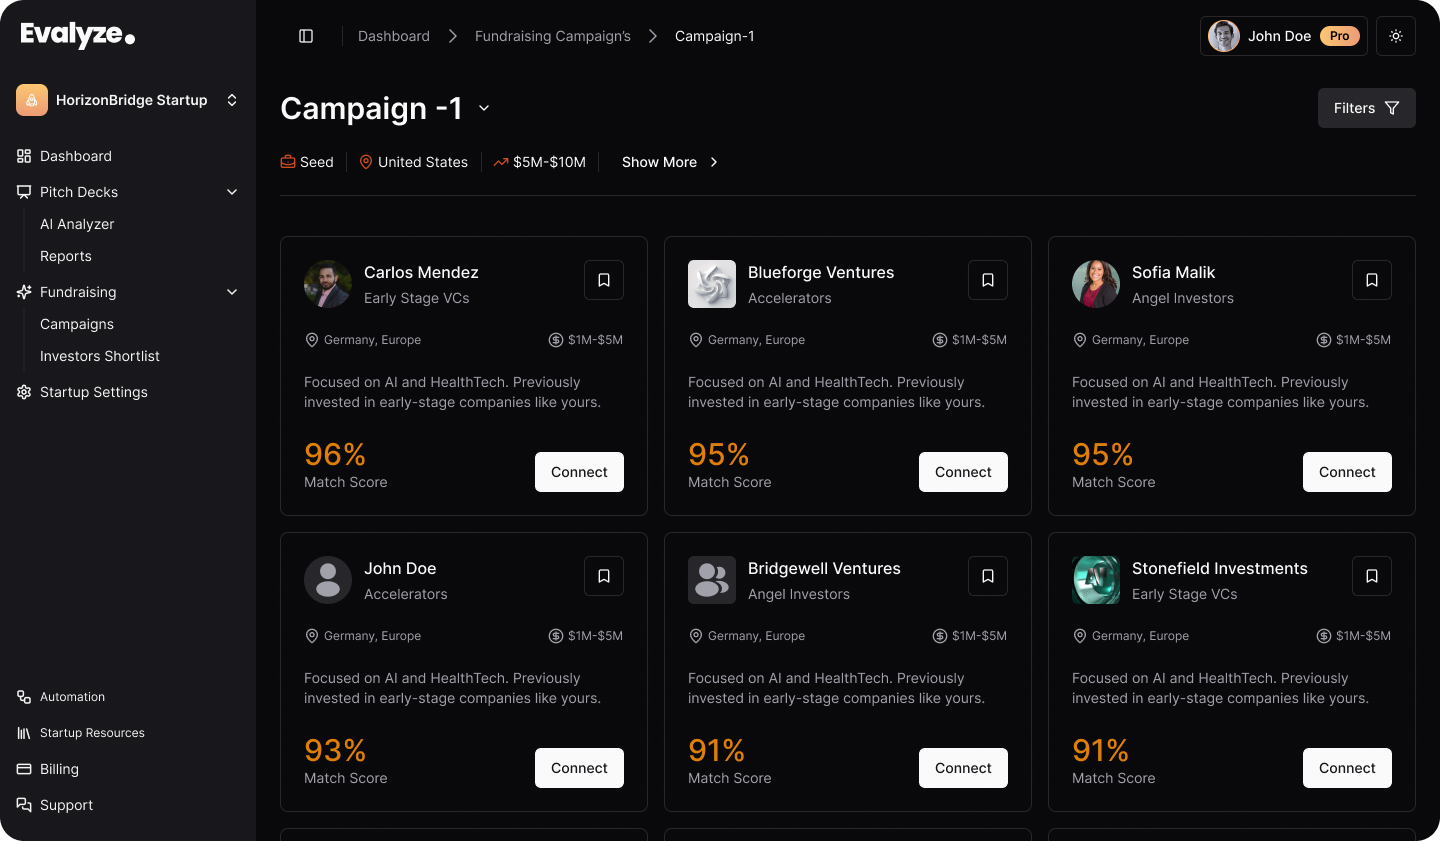Image resolution: width=1440 pixels, height=841 pixels.
Task: Open the Support chat icon
Action: coord(24,805)
